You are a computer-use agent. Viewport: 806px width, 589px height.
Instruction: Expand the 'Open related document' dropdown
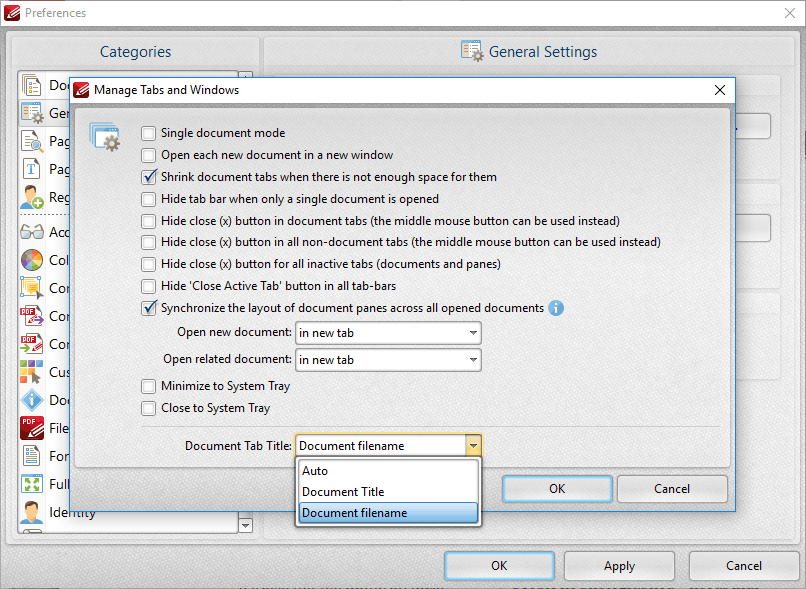pos(387,360)
